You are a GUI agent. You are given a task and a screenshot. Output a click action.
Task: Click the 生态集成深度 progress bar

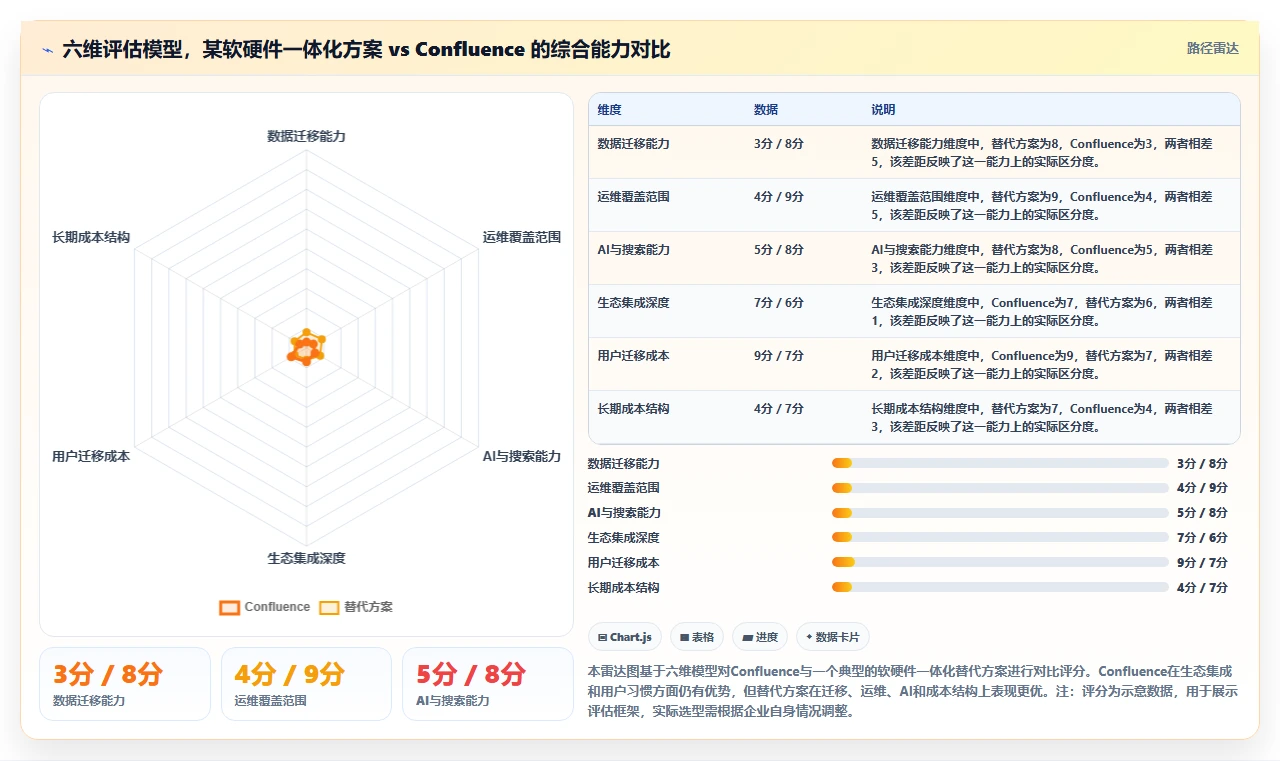(1000, 538)
